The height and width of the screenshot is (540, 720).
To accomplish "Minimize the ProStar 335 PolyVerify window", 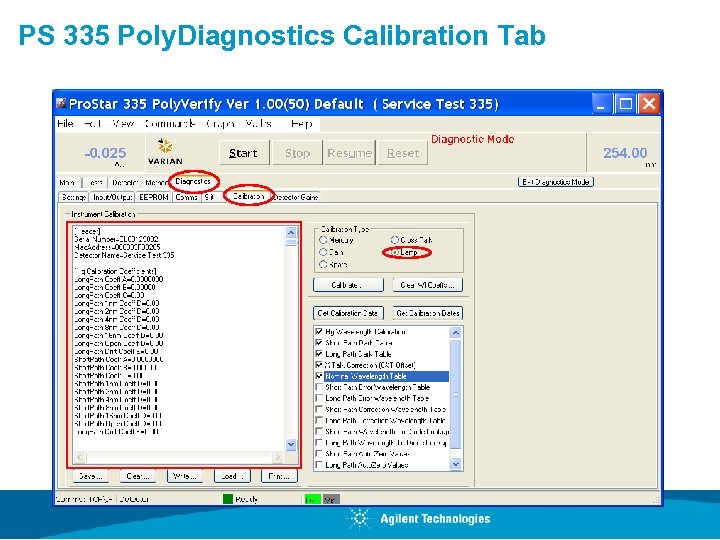I will 601,103.
